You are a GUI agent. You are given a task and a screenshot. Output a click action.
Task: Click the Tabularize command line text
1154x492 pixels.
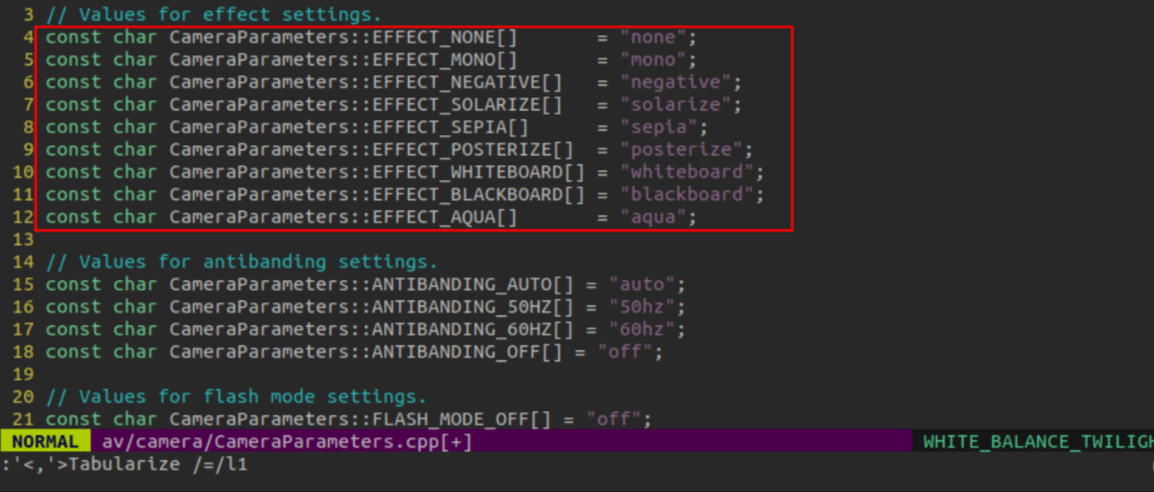(124, 465)
